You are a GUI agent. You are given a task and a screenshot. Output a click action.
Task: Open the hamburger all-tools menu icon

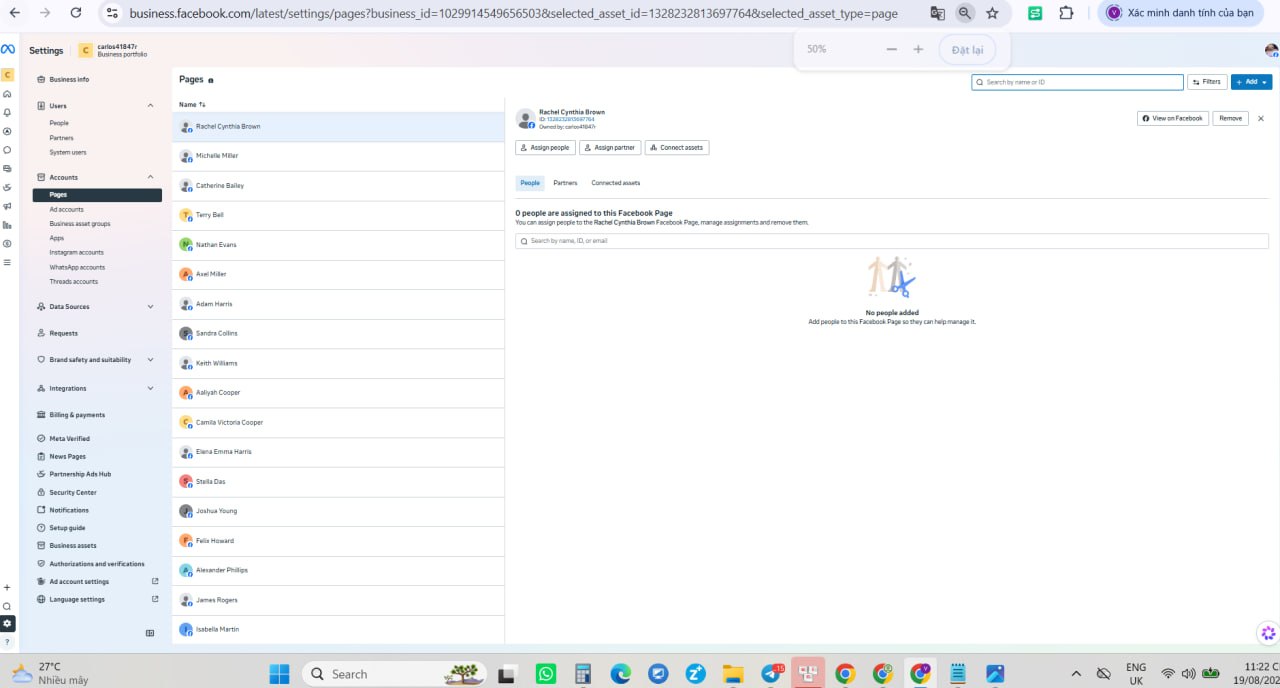click(7, 262)
